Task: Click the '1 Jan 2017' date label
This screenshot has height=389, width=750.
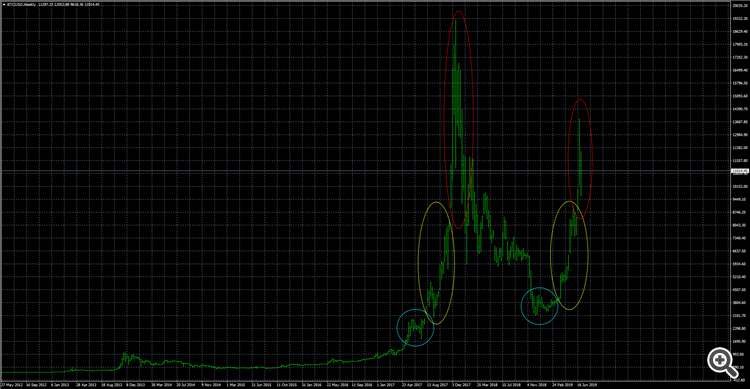Action: [386, 384]
